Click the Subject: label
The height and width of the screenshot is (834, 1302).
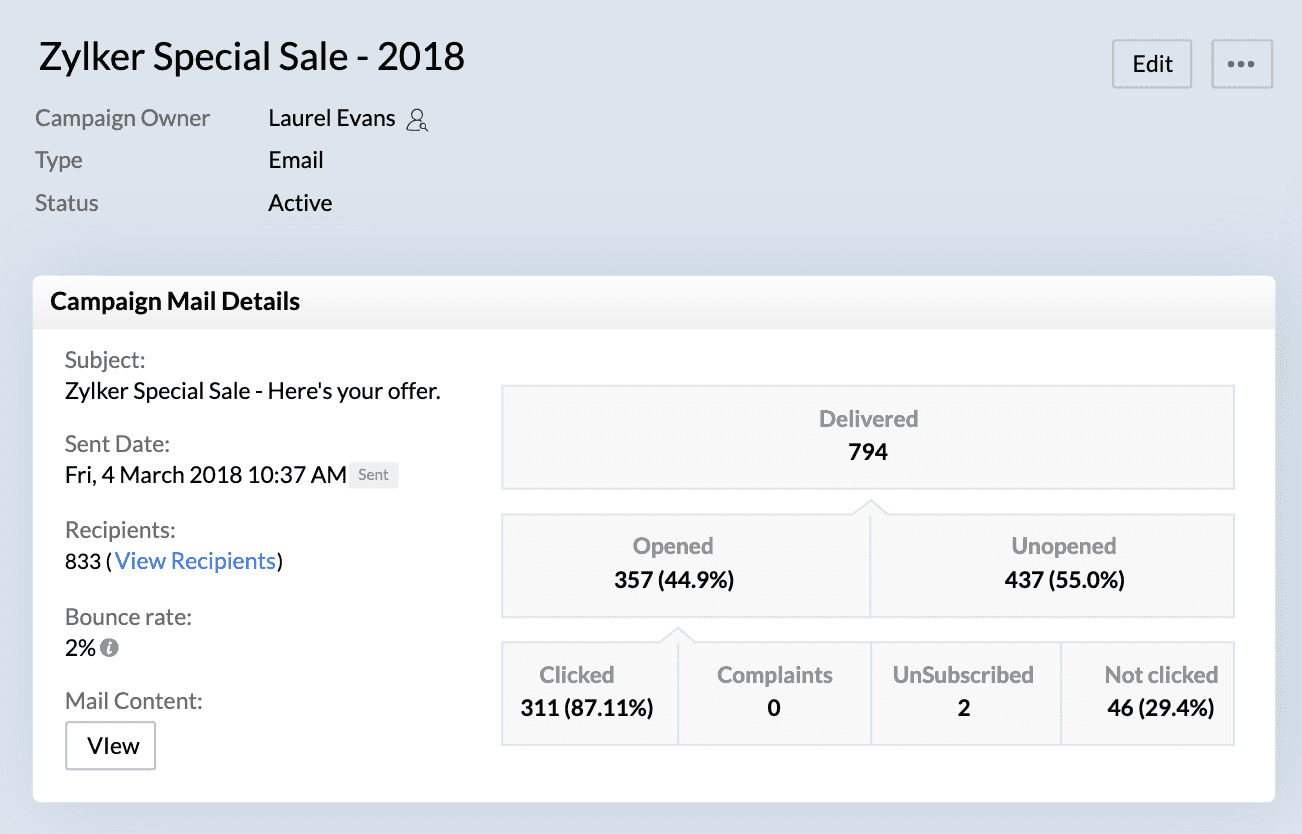coord(105,360)
